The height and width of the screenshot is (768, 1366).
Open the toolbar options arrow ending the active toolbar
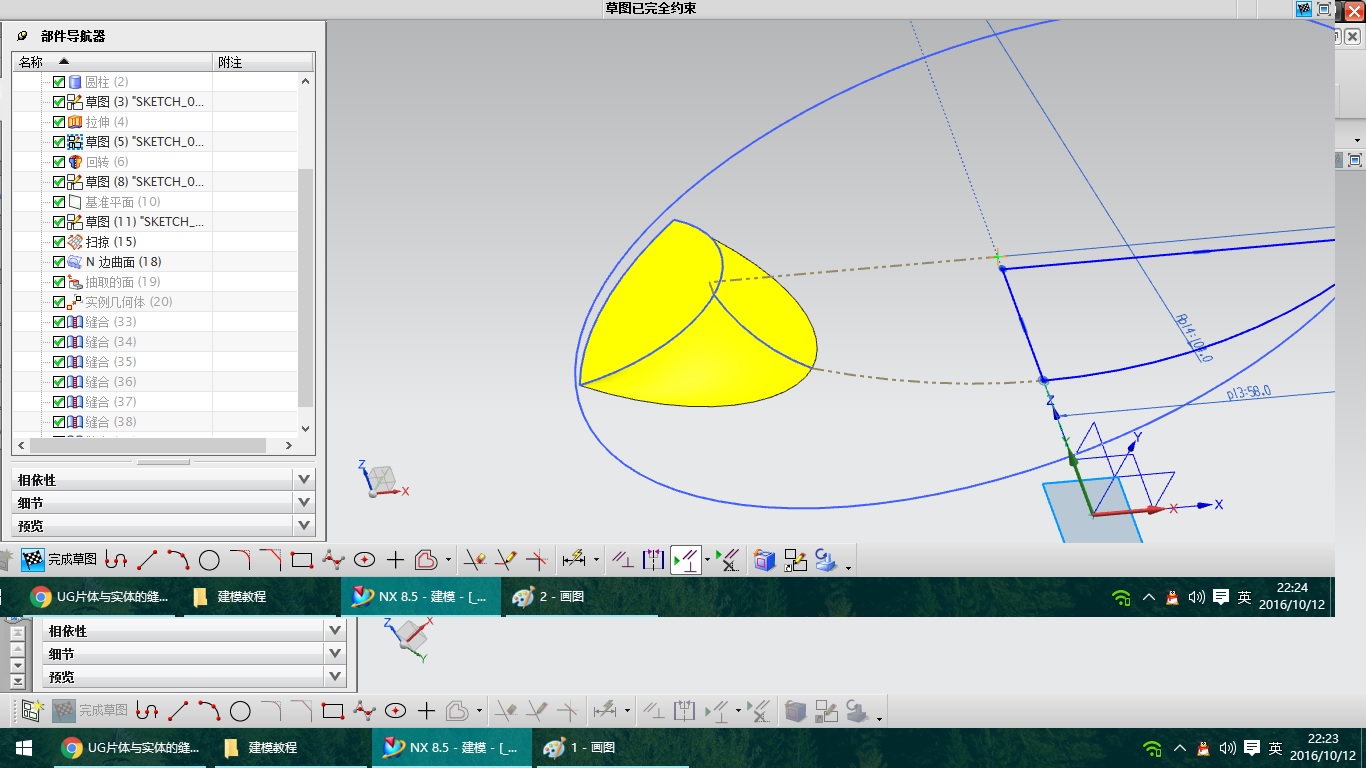[848, 567]
